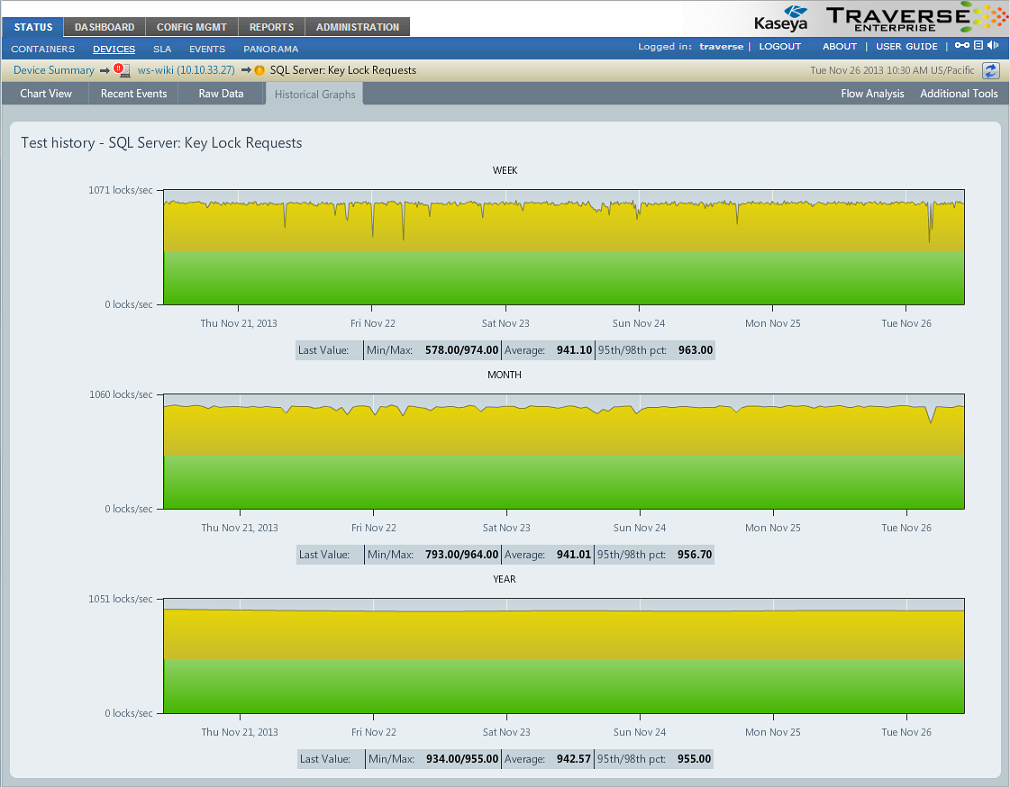This screenshot has height=787, width=1010.
Task: Open the Additional Tools menu
Action: [958, 94]
